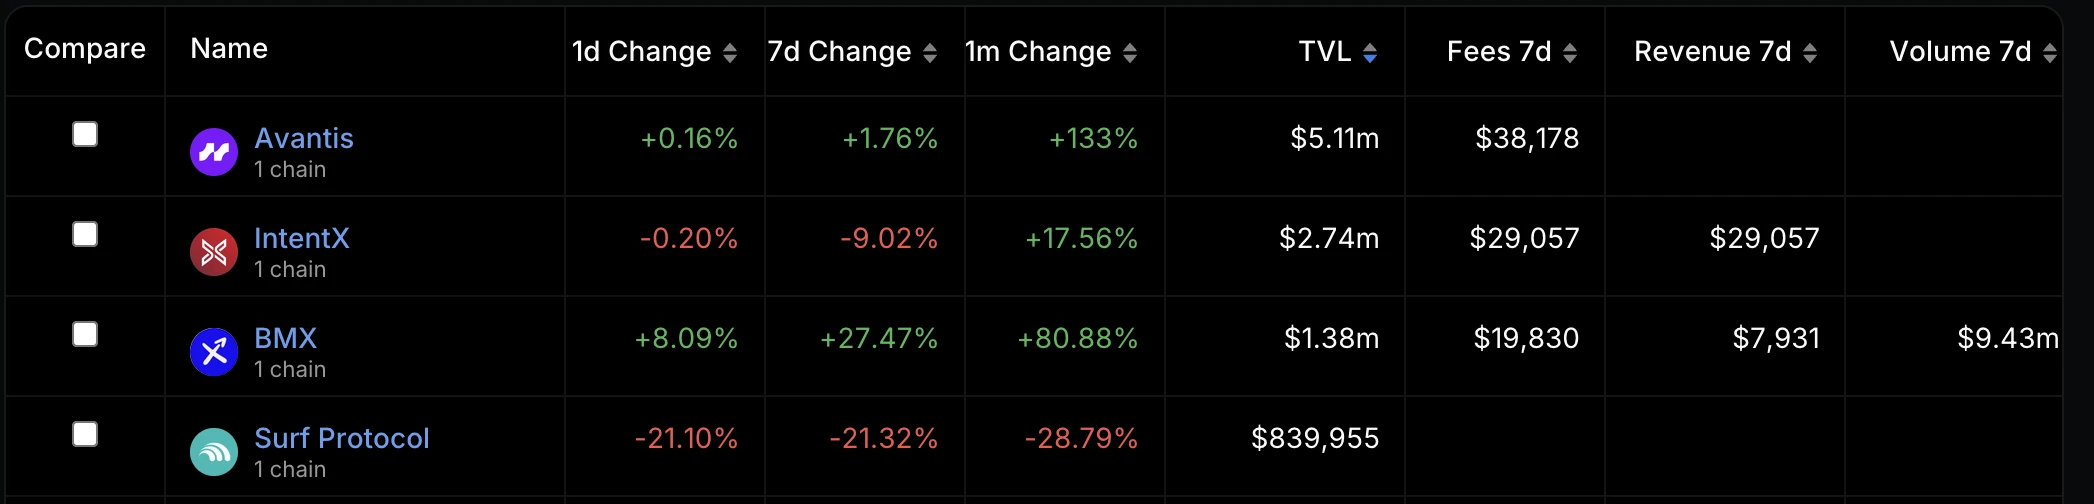
Task: Select Surf Protocol compare checkbox
Action: tap(85, 434)
